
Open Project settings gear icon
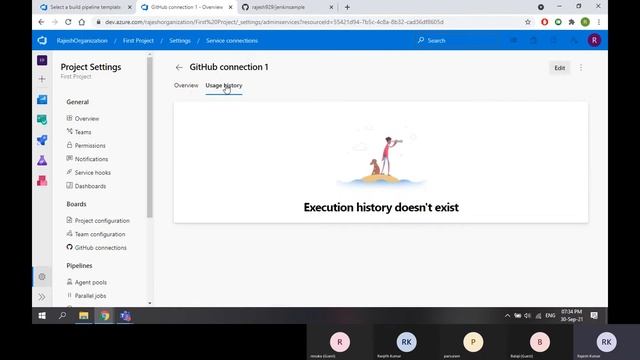pyautogui.click(x=42, y=277)
